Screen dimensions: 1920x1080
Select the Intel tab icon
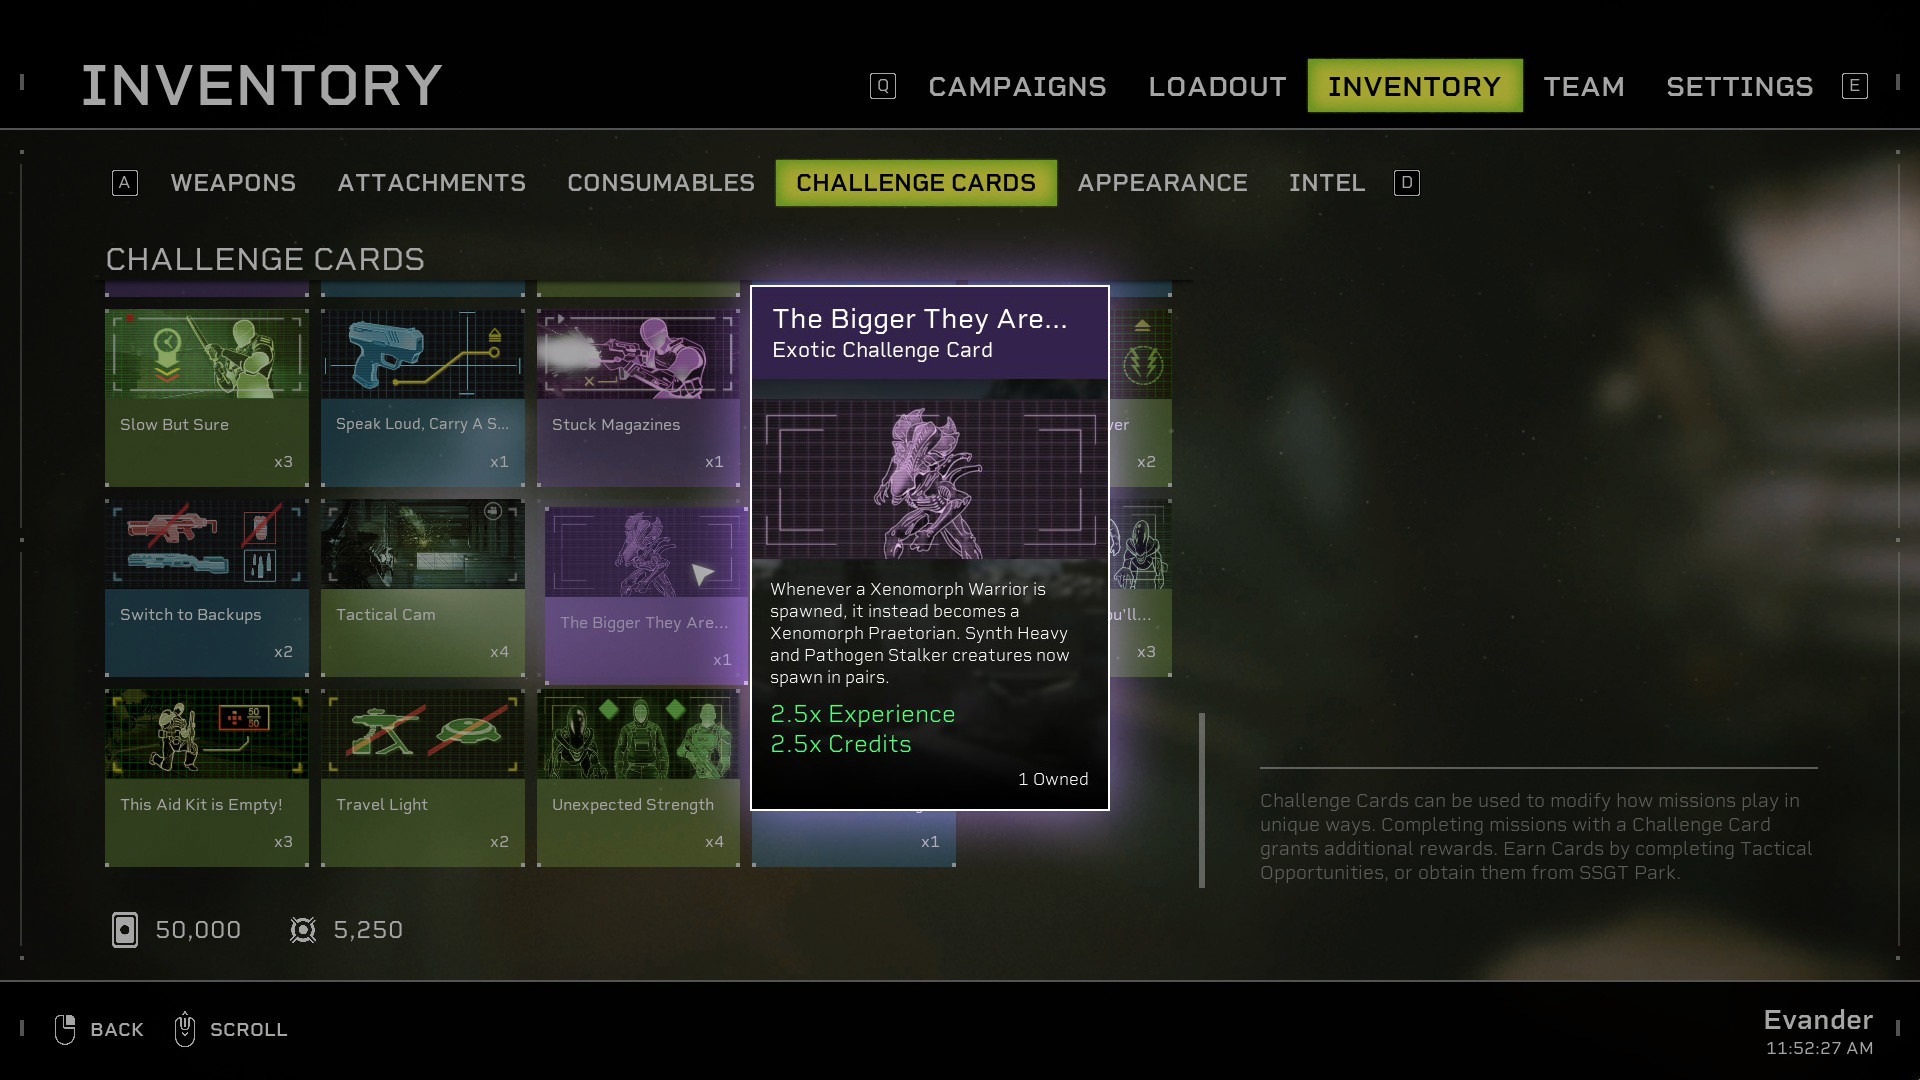(x=1408, y=182)
